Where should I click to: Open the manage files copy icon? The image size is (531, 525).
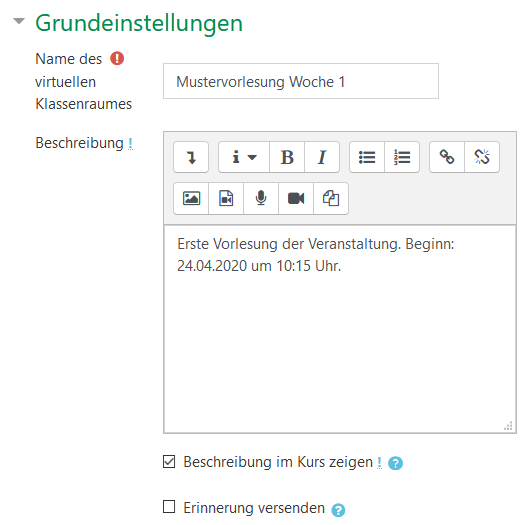[x=331, y=198]
